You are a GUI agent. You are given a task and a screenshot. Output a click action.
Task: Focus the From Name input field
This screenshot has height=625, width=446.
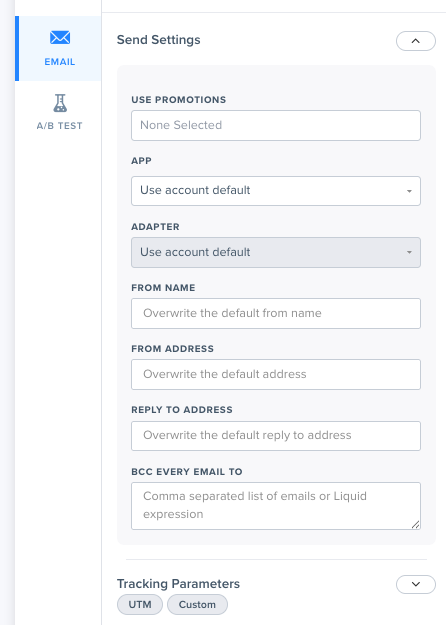click(x=276, y=313)
